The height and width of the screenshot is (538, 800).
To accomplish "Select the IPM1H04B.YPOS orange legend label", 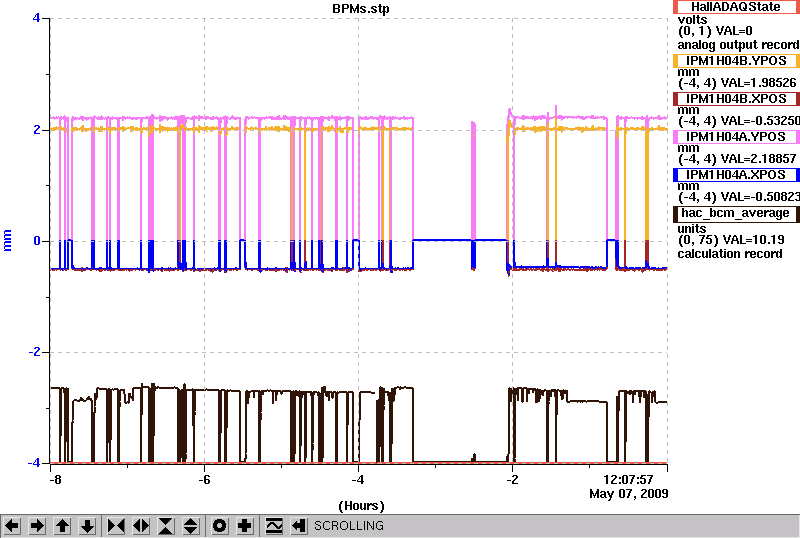I will pos(736,61).
